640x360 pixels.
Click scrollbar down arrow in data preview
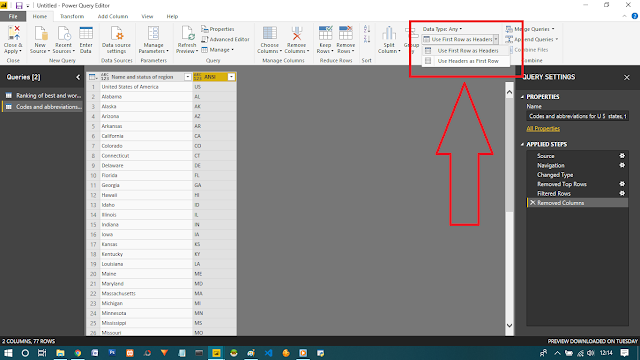(x=509, y=325)
